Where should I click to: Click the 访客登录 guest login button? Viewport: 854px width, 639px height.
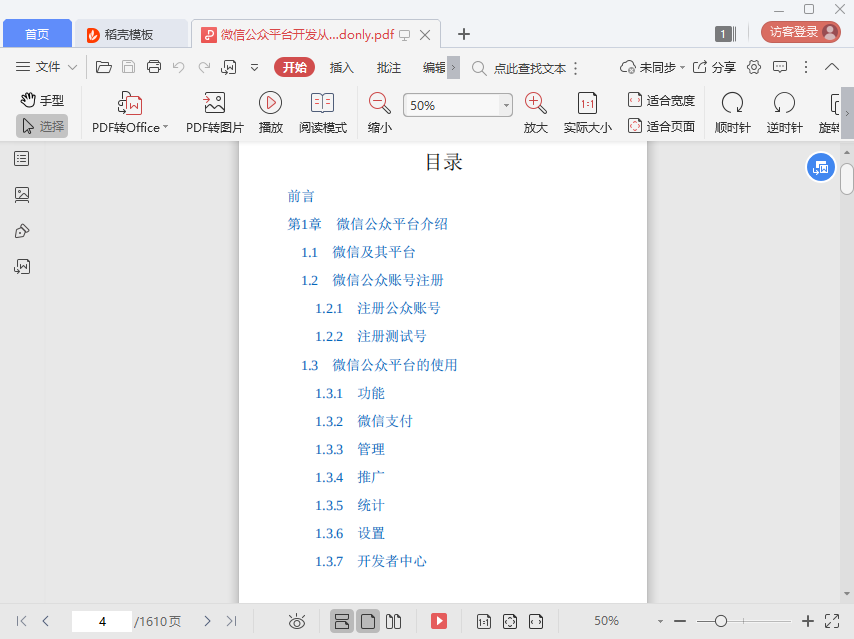[x=801, y=32]
